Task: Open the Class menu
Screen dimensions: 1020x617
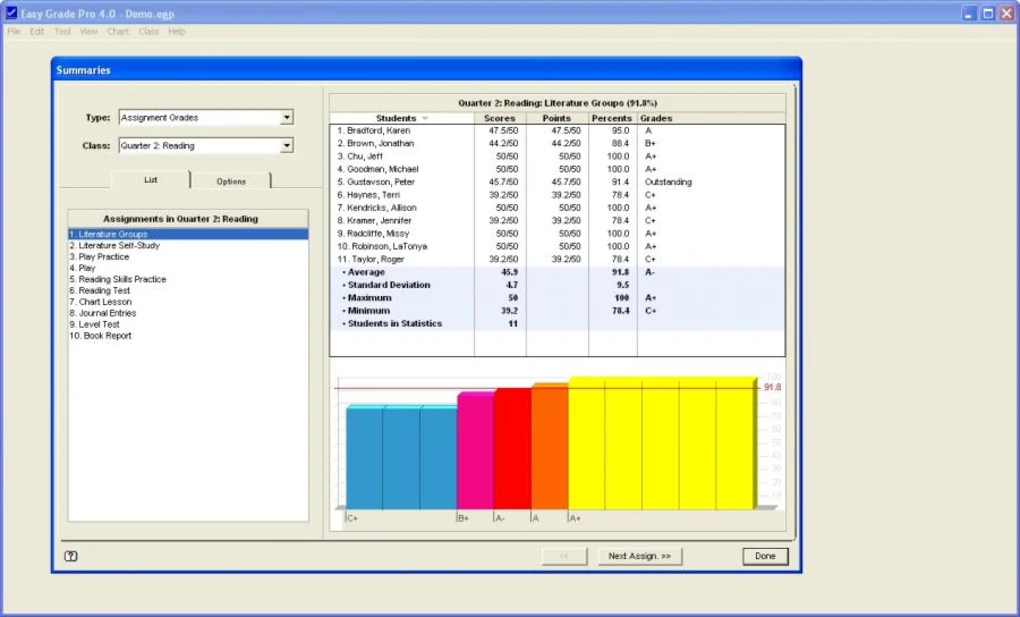Action: (148, 31)
